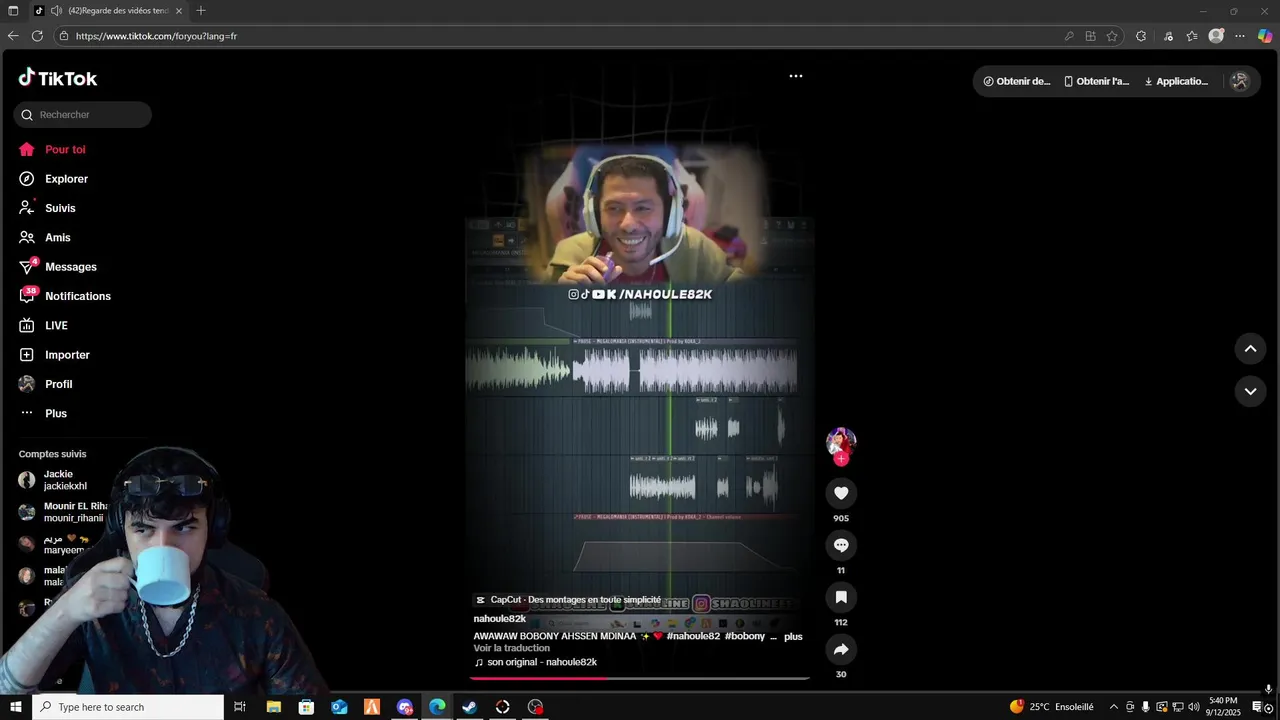Open the nahoule82k username link
Screen dimensions: 1280x720
500,619
